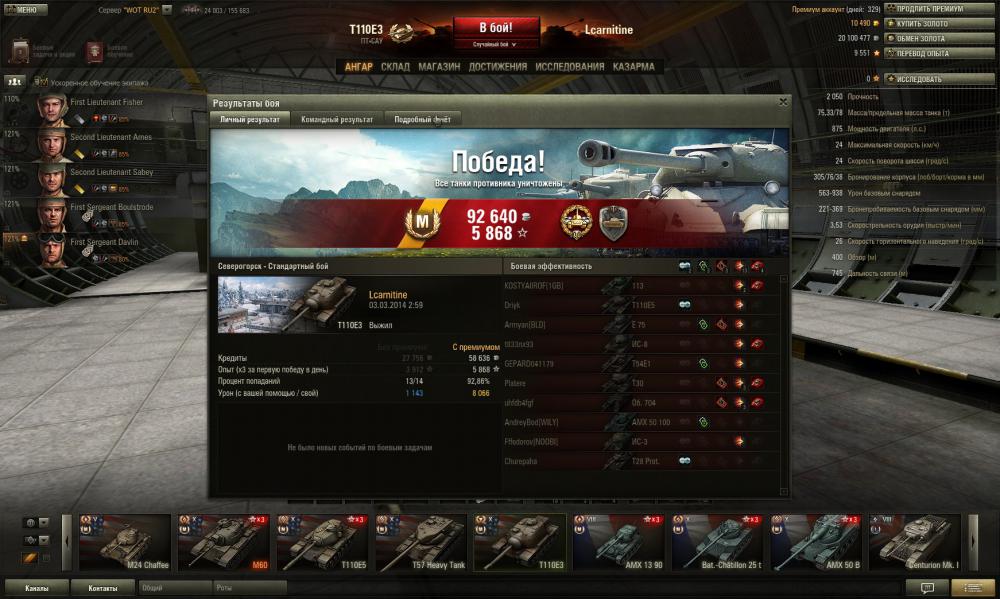
Task: Click the shield achievement medal
Action: [613, 223]
